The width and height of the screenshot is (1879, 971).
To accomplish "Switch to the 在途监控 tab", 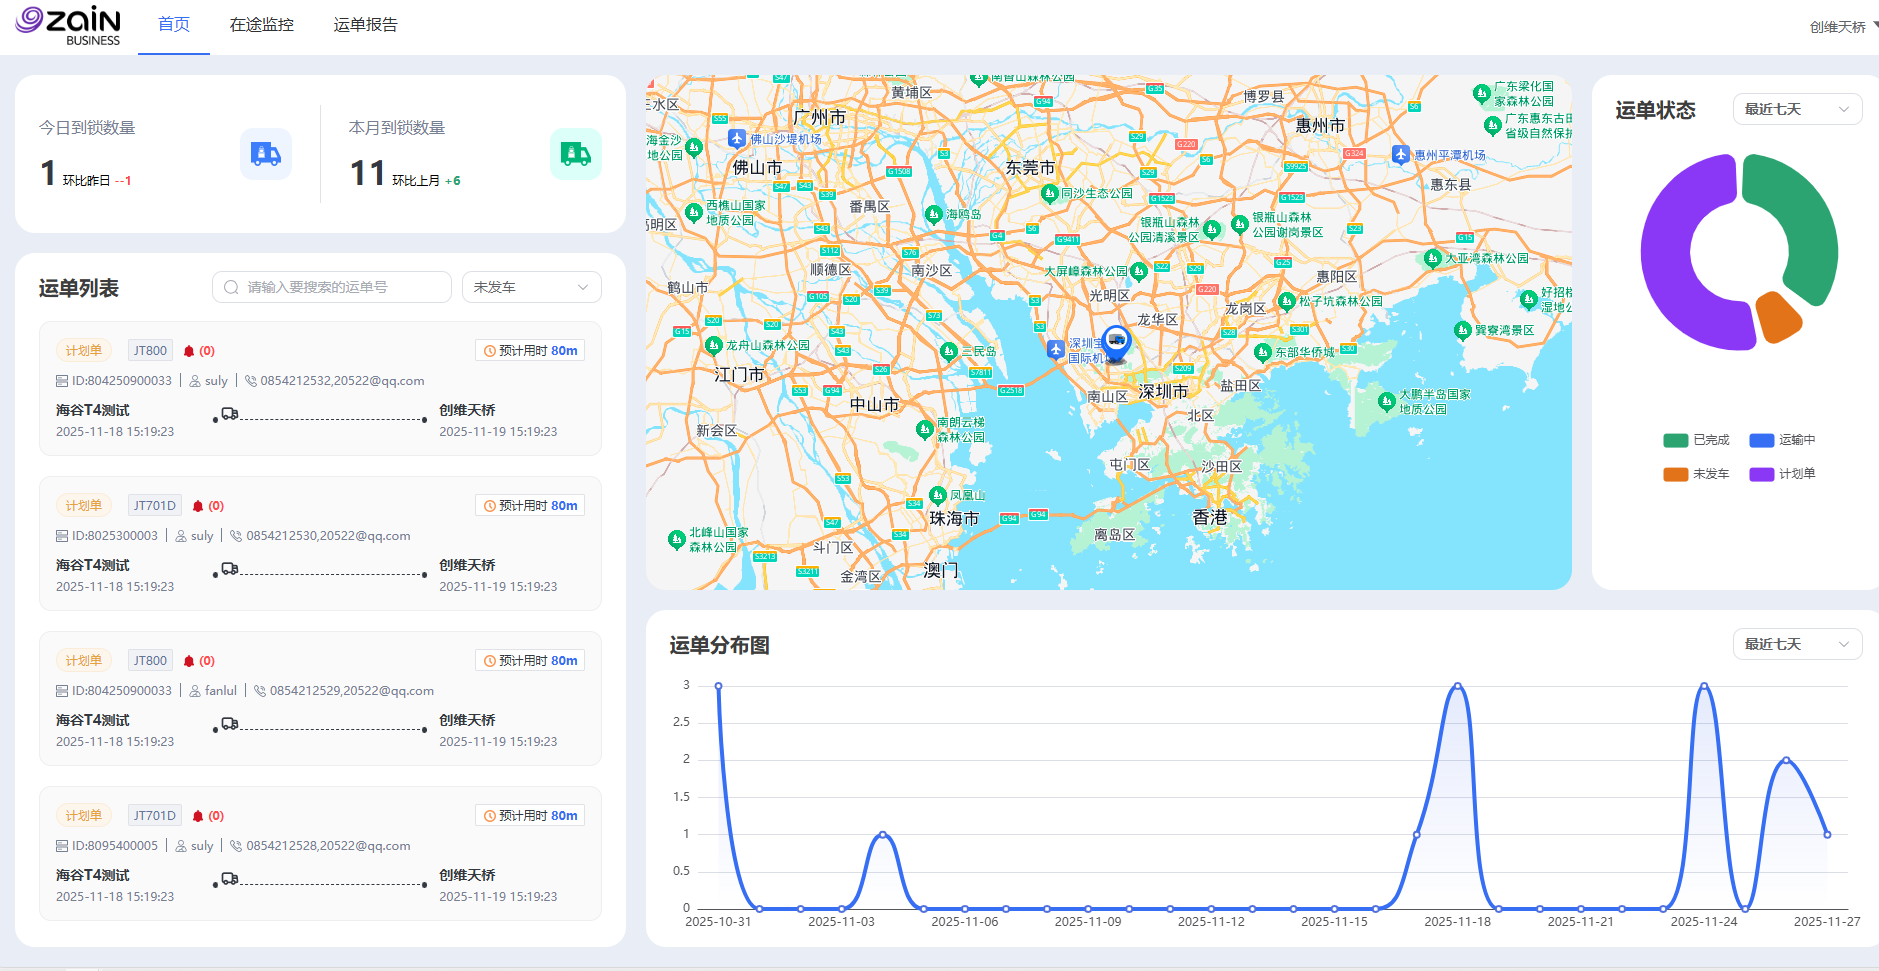I will click(x=262, y=25).
